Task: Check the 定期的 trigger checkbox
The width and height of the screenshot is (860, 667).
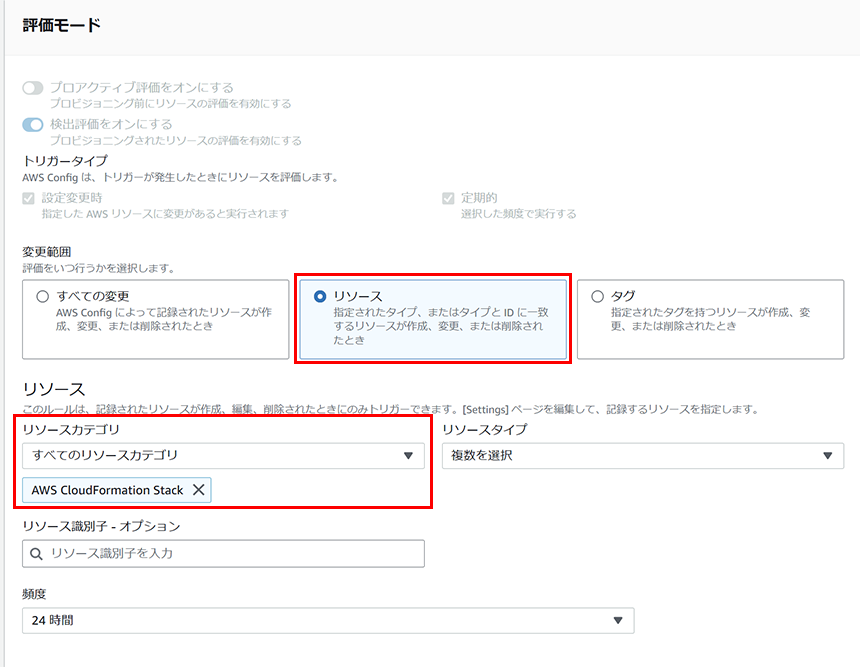Action: pyautogui.click(x=448, y=199)
